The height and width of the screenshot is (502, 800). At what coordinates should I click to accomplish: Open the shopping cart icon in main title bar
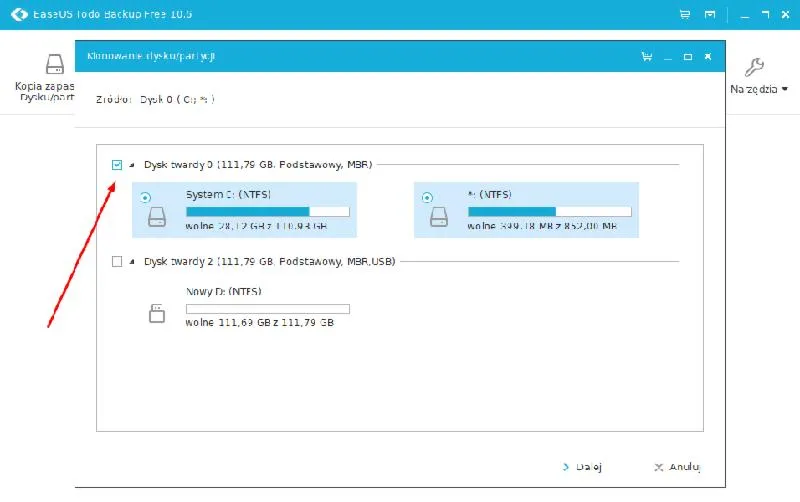pos(685,15)
